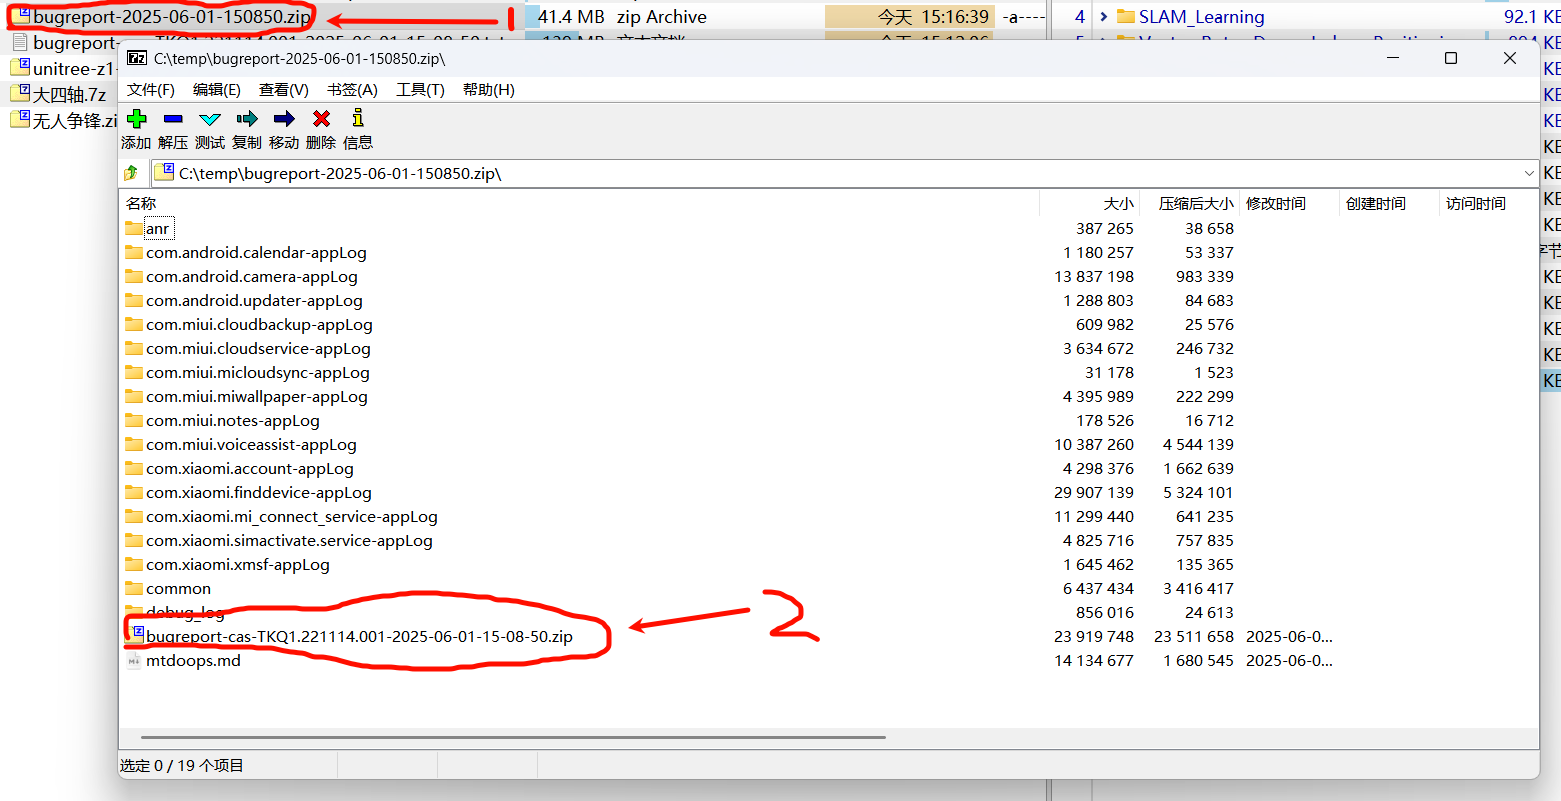Click the folder icon of com.miui.cloudbackup-appLog
Viewport: 1561px width, 801px height.
pyautogui.click(x=134, y=325)
